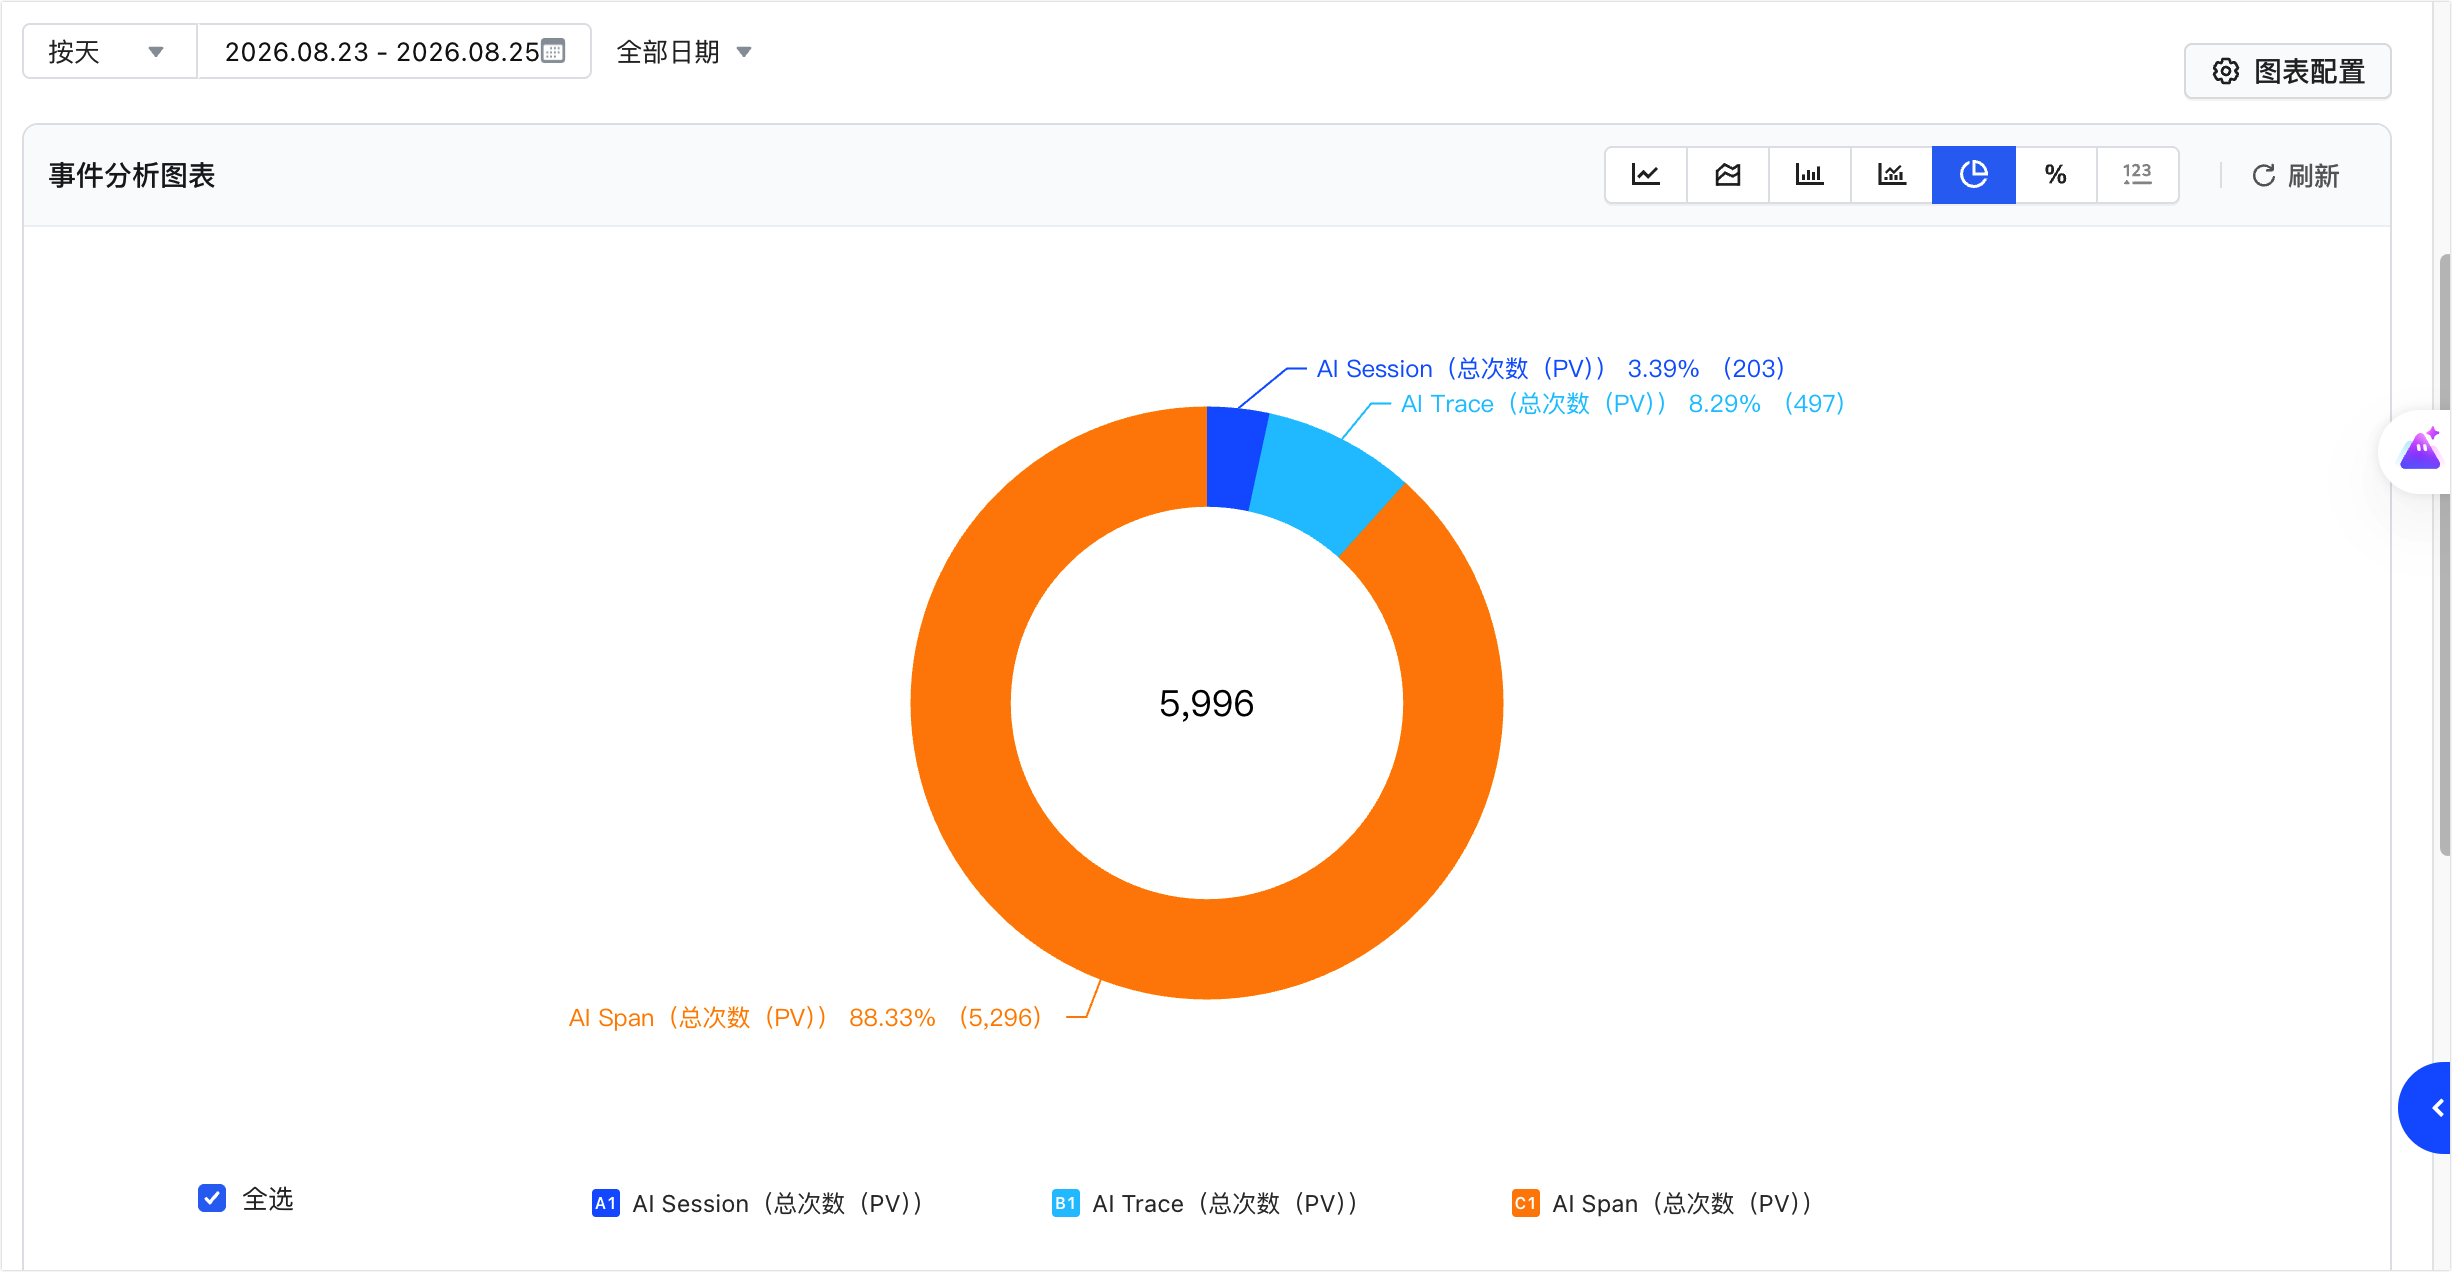Click the AI Session 3.39% label
This screenshot has width=2452, height=1272.
[1550, 369]
